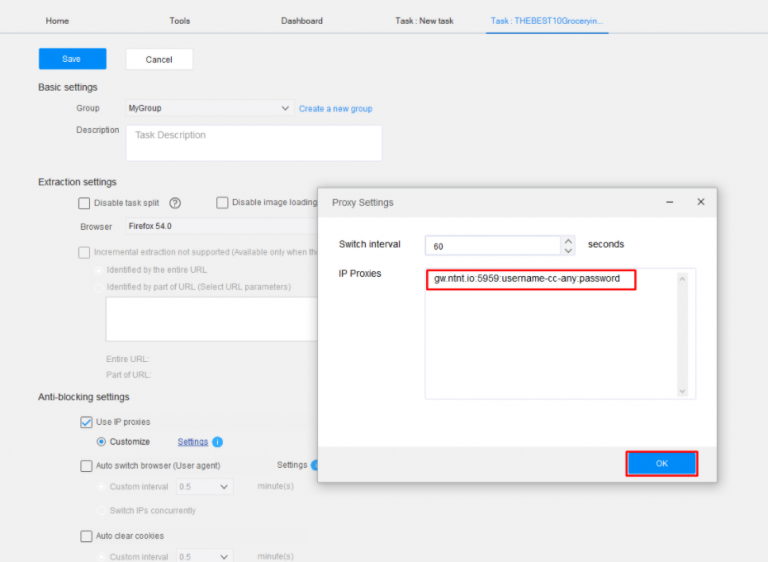The width and height of the screenshot is (768, 562).
Task: Select the Customize radio button
Action: click(x=101, y=441)
